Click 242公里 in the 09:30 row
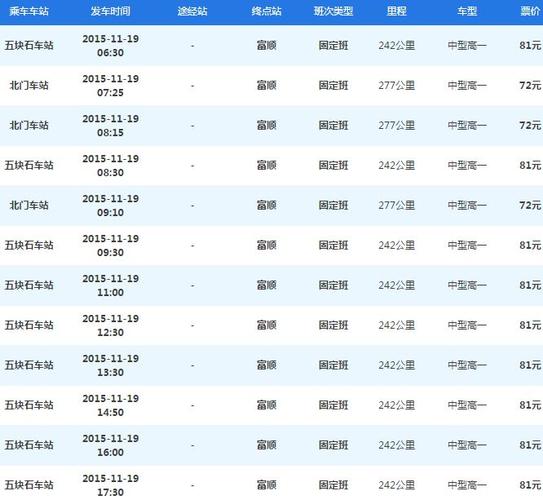The height and width of the screenshot is (500, 543). click(397, 245)
